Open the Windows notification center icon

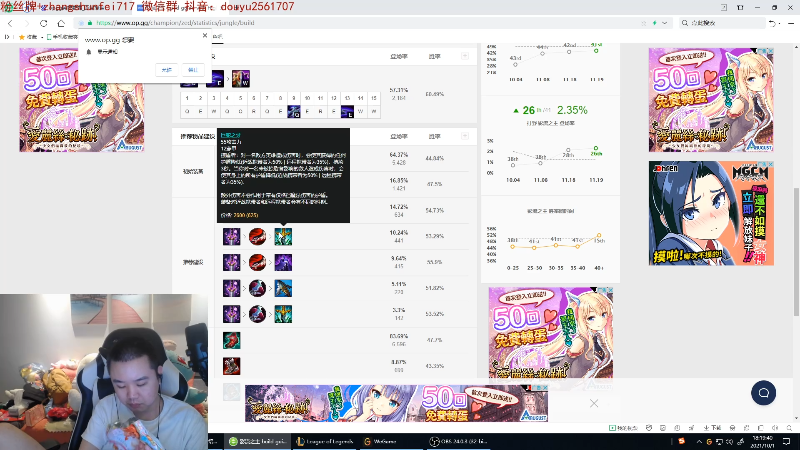click(786, 441)
